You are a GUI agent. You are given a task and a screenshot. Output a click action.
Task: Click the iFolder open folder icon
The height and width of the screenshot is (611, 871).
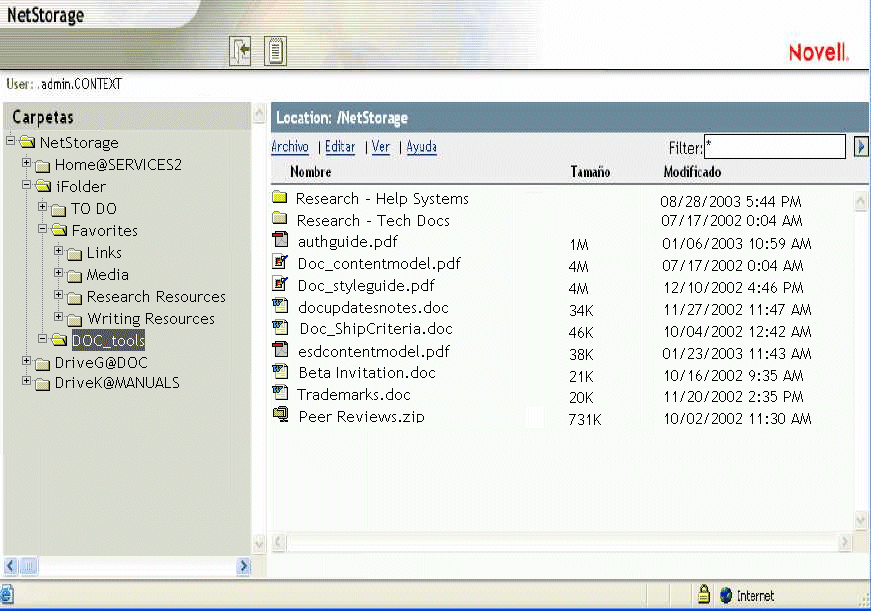(43, 187)
